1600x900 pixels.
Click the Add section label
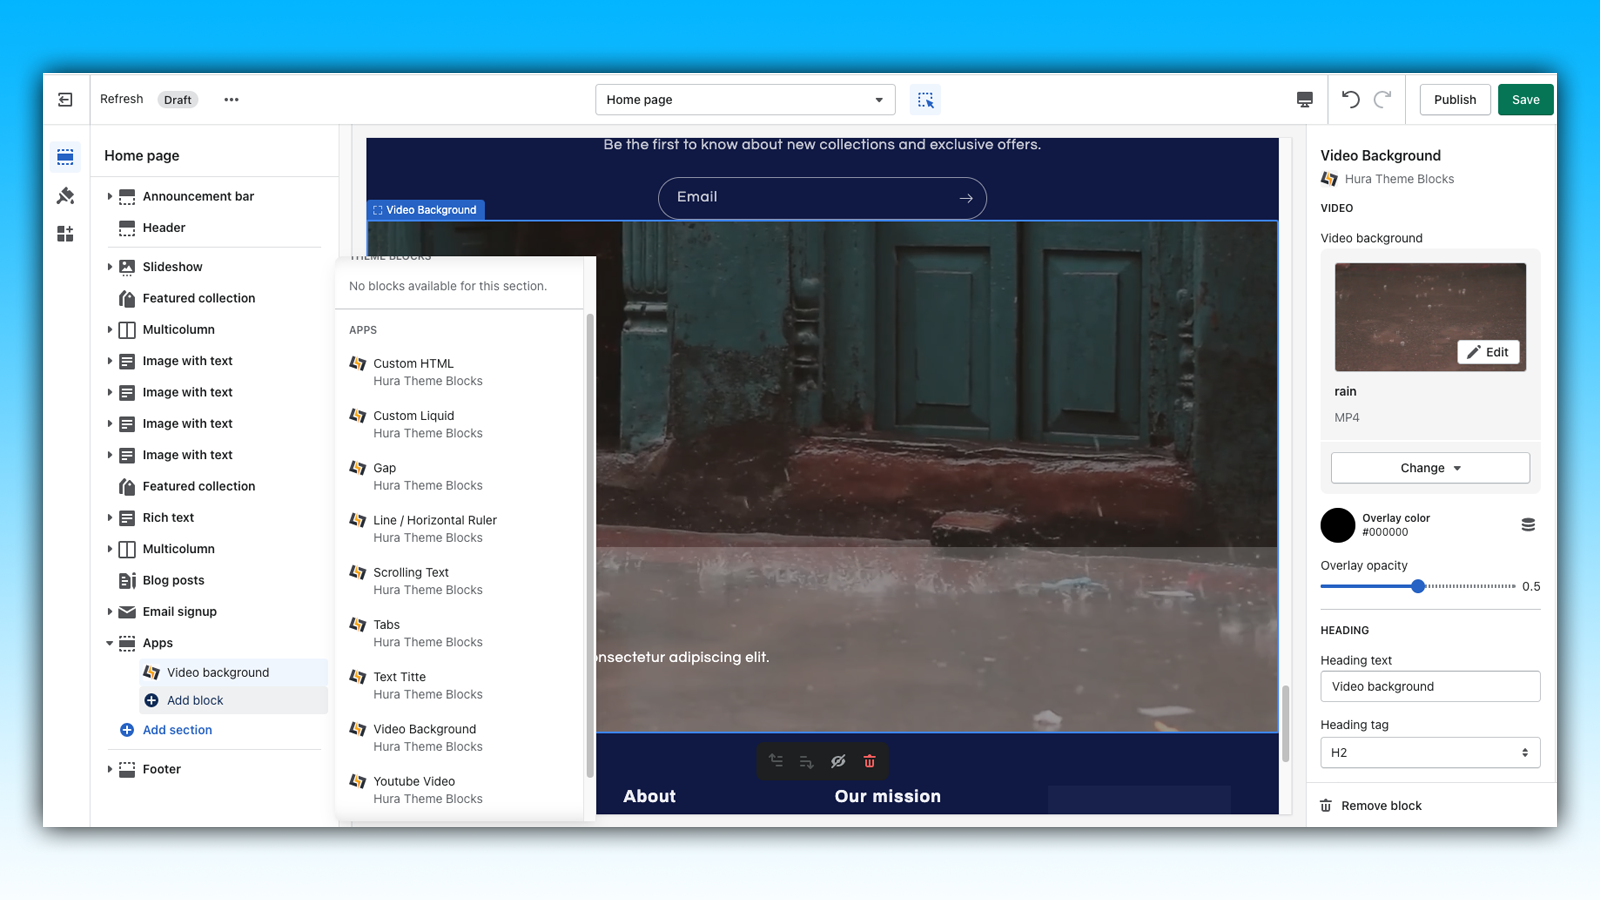point(177,730)
